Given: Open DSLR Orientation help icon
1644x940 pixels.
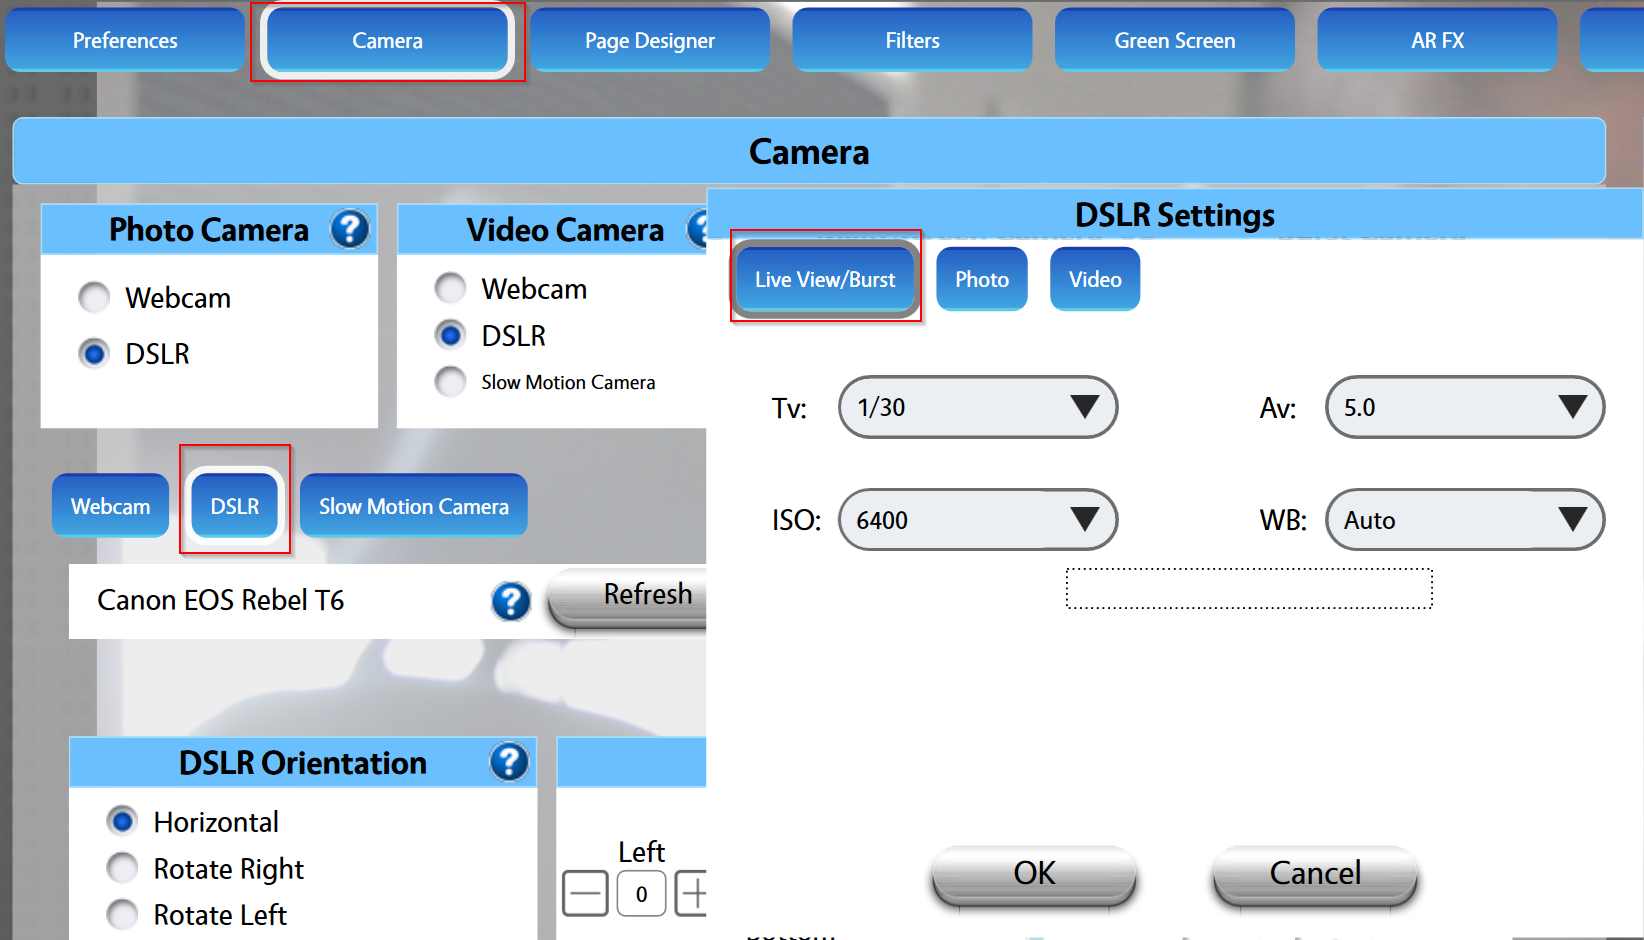Looking at the screenshot, I should 509,762.
